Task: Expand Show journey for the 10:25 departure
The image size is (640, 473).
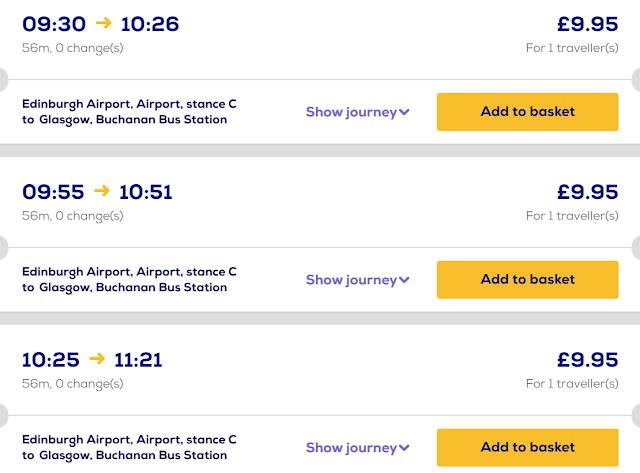Action: 357,448
